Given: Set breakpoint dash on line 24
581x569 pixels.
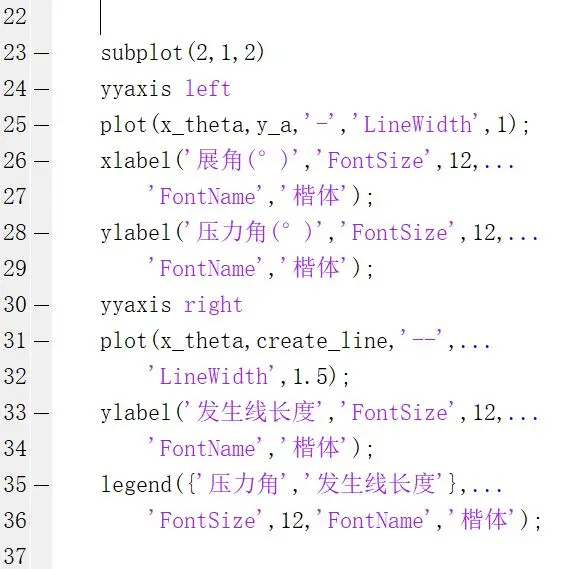Looking at the screenshot, I should [42, 89].
